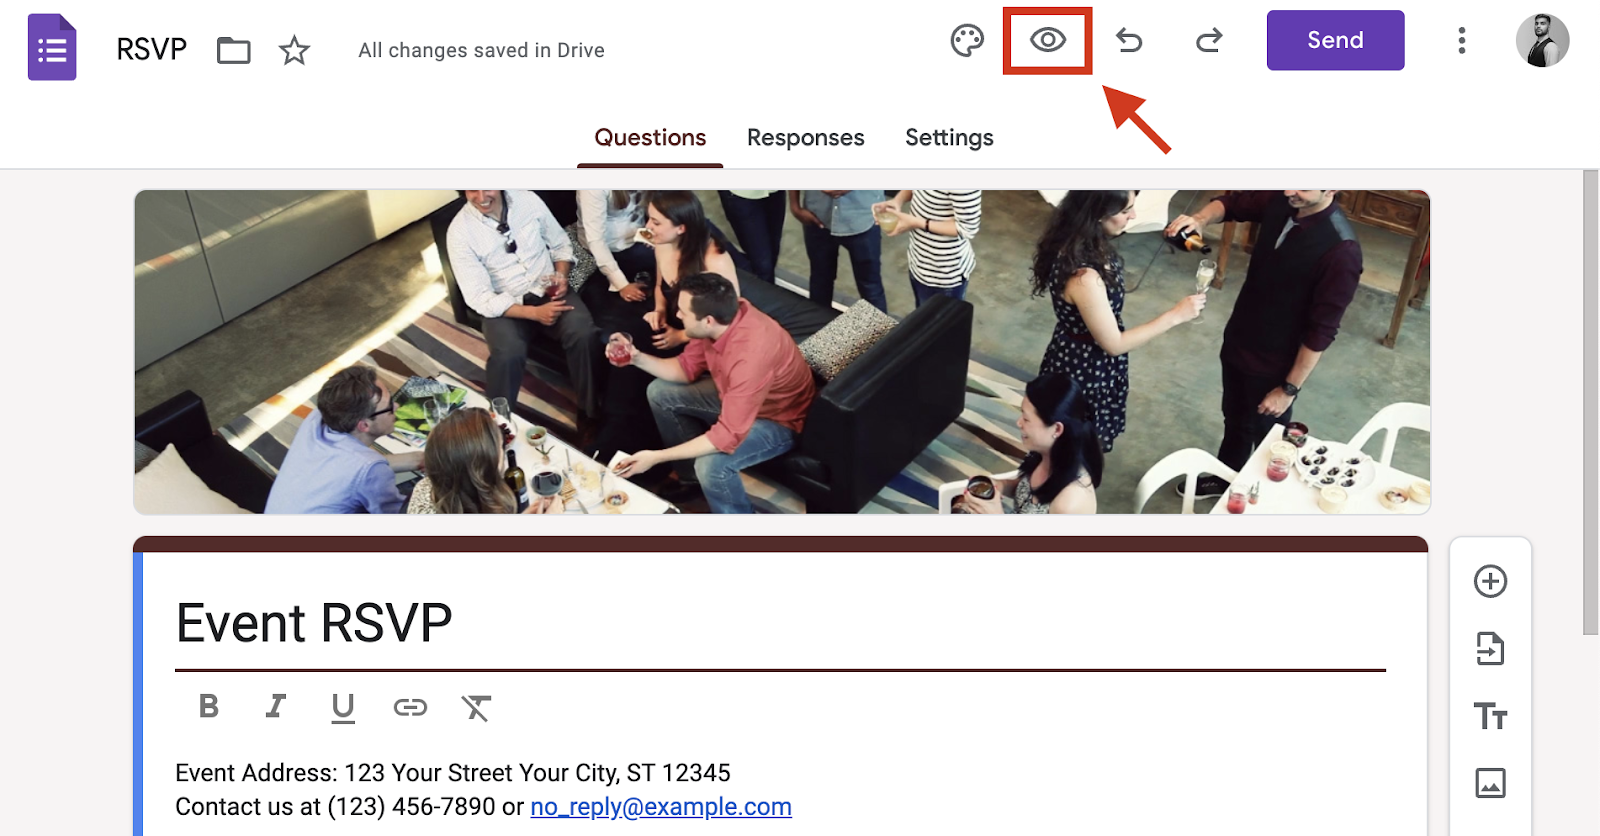Viewport: 1600px width, 836px height.
Task: Insert a link in the description
Action: point(410,708)
